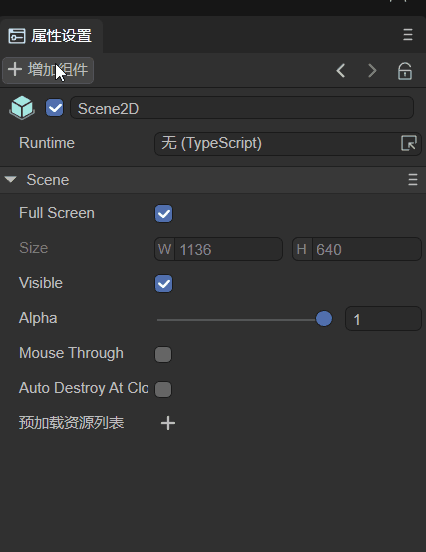
Task: Collapse the Scene section triangle
Action: coord(11,180)
